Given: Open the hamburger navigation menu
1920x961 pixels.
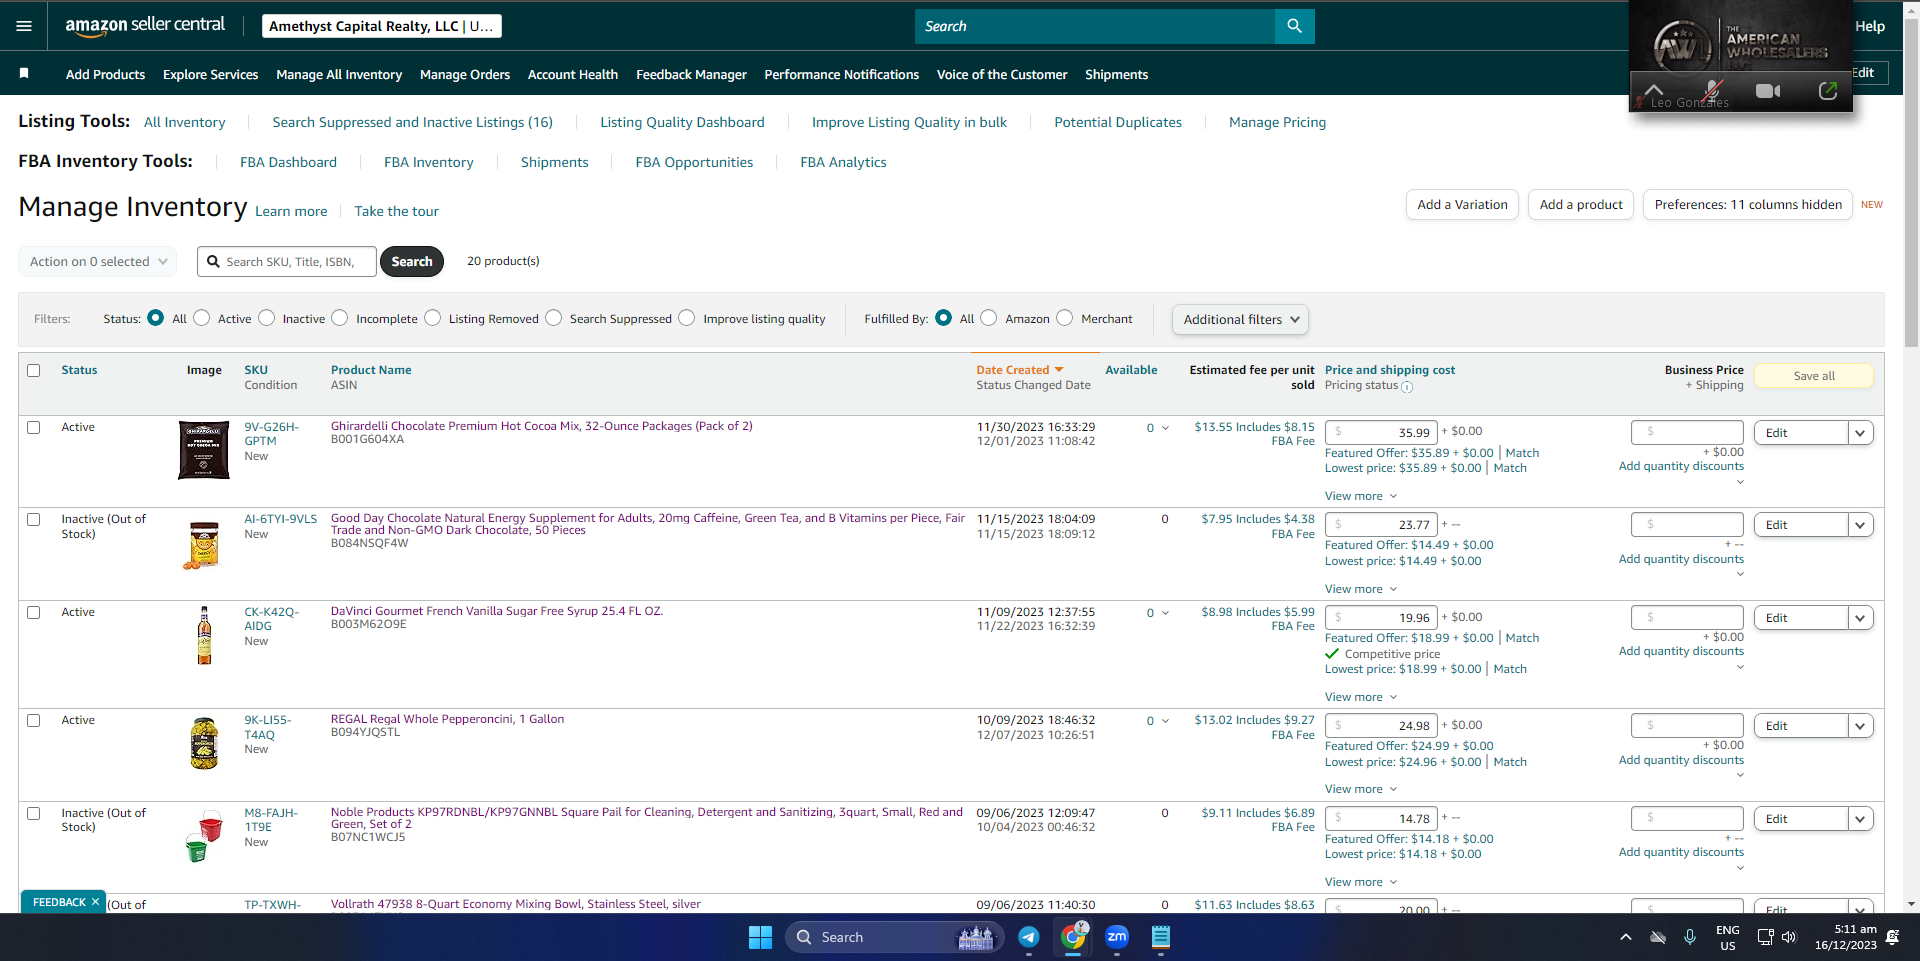Looking at the screenshot, I should [x=24, y=26].
